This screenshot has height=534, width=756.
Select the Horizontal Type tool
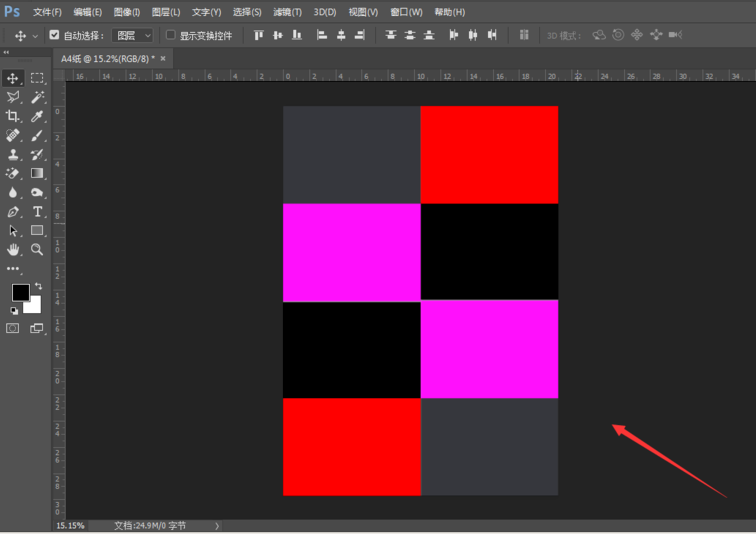click(37, 211)
